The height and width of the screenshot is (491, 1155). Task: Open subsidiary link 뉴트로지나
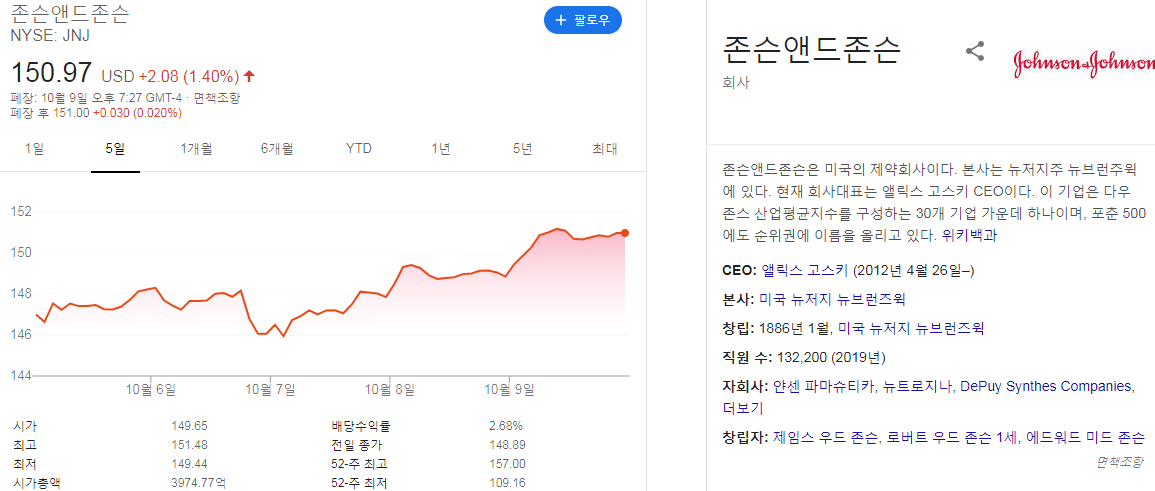point(918,386)
